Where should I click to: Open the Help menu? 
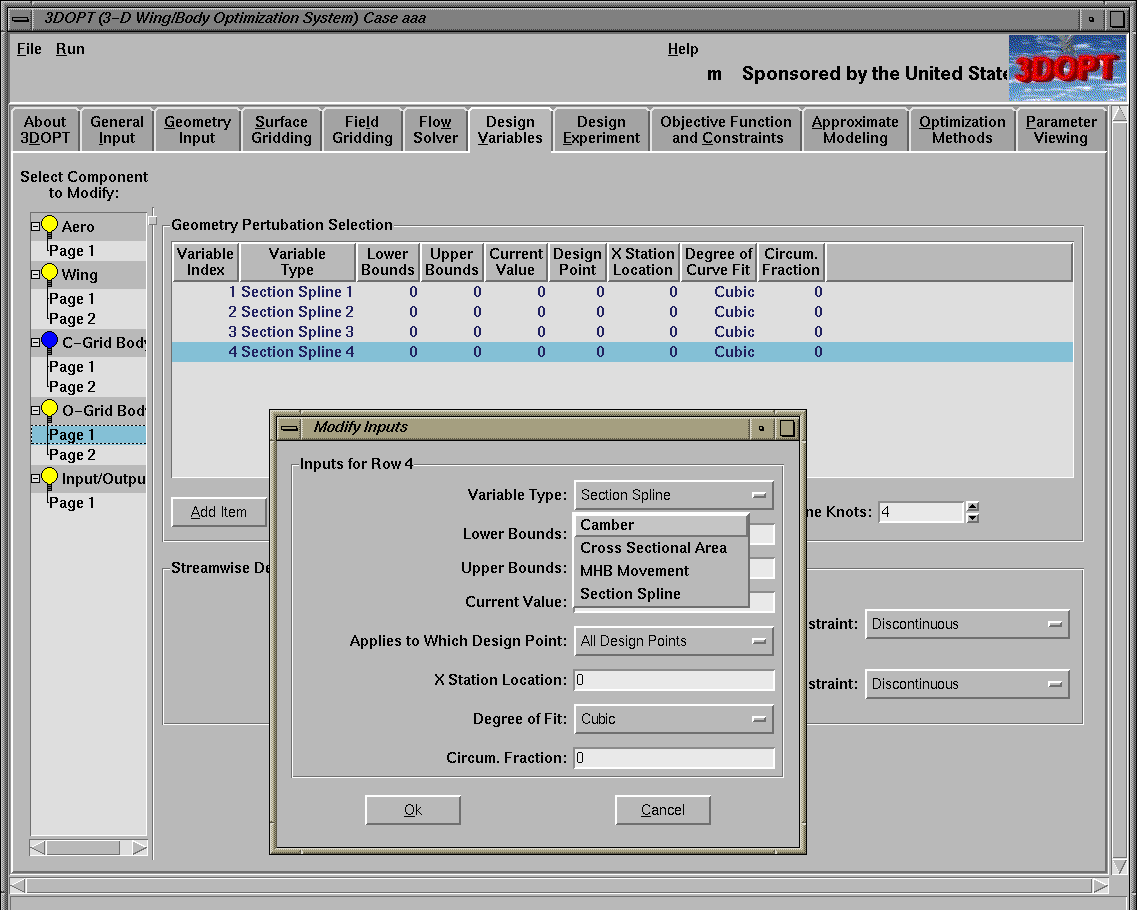(683, 49)
